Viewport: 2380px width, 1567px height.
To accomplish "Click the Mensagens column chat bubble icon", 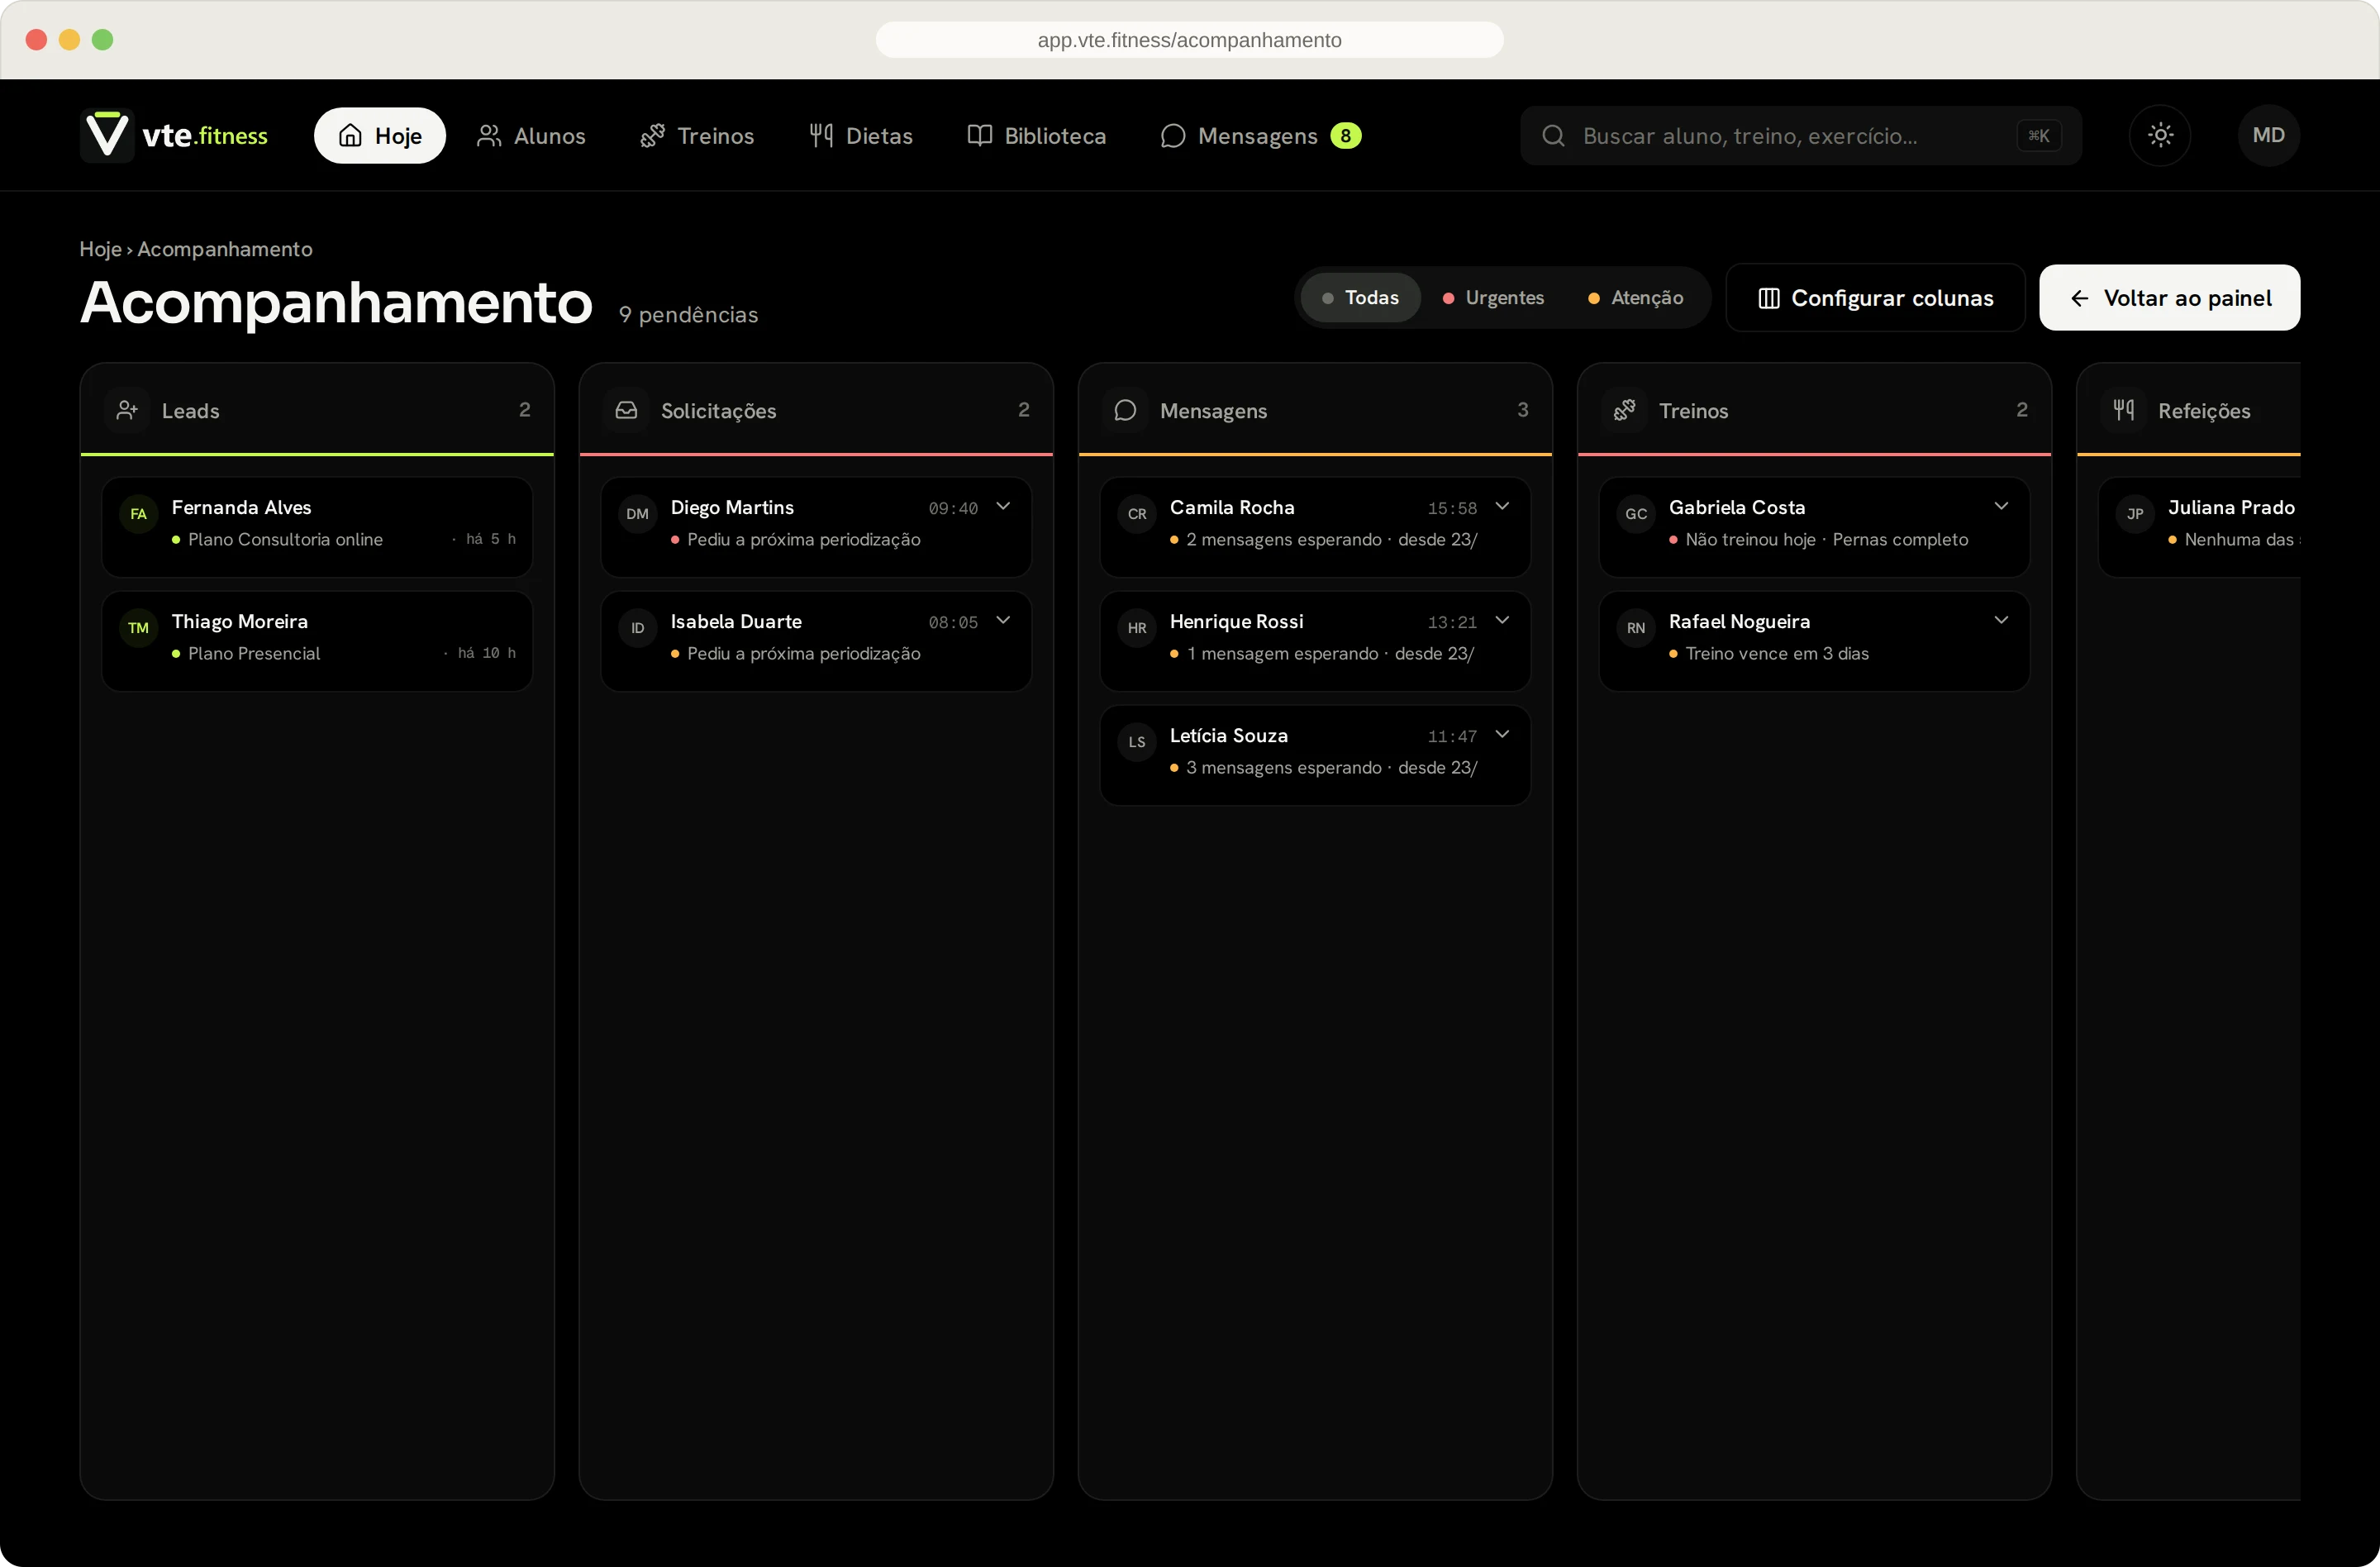I will pos(1125,410).
